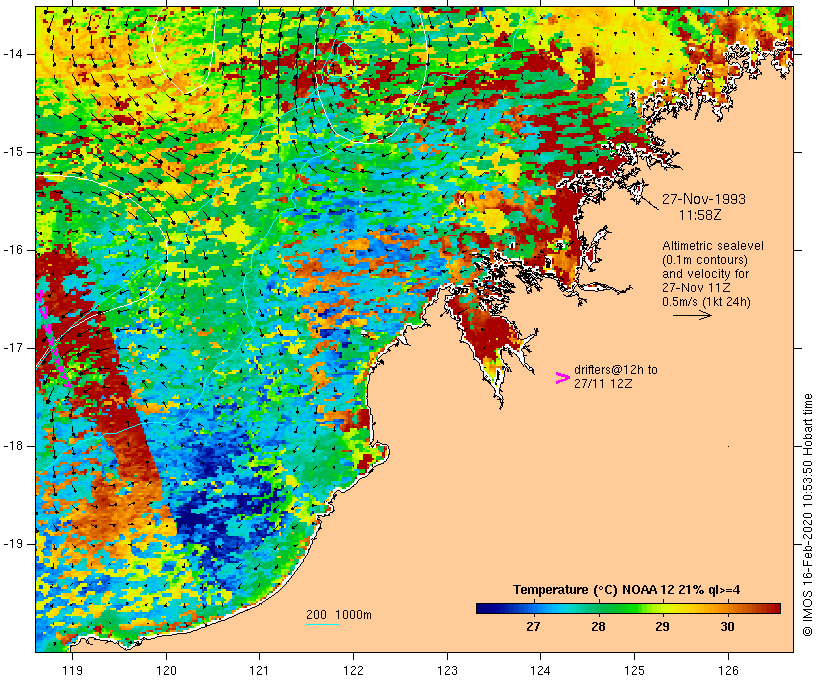
Task: Click the colorbar tick label 29
Action: point(663,627)
